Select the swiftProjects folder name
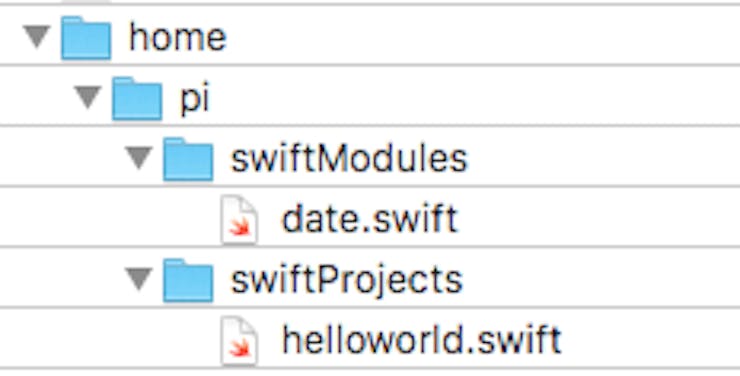Viewport: 740px width, 376px height. [x=347, y=281]
